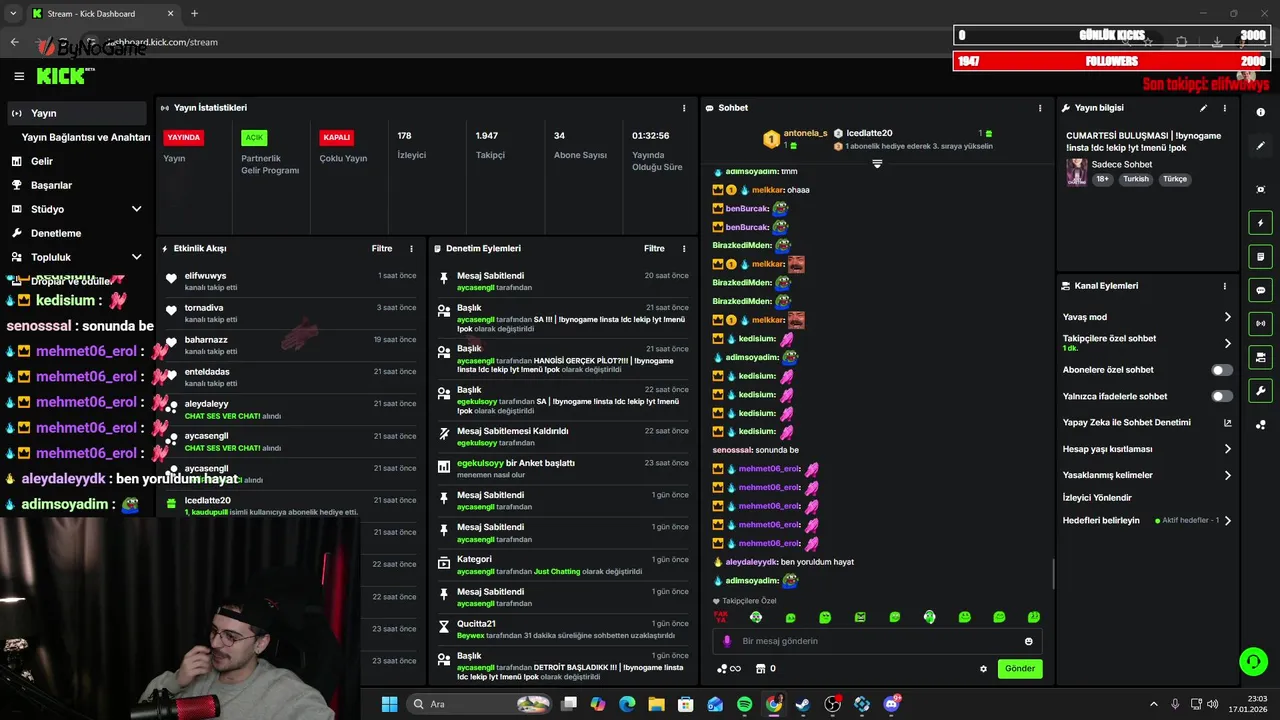Click the purple microphone icon in message box

click(x=727, y=641)
